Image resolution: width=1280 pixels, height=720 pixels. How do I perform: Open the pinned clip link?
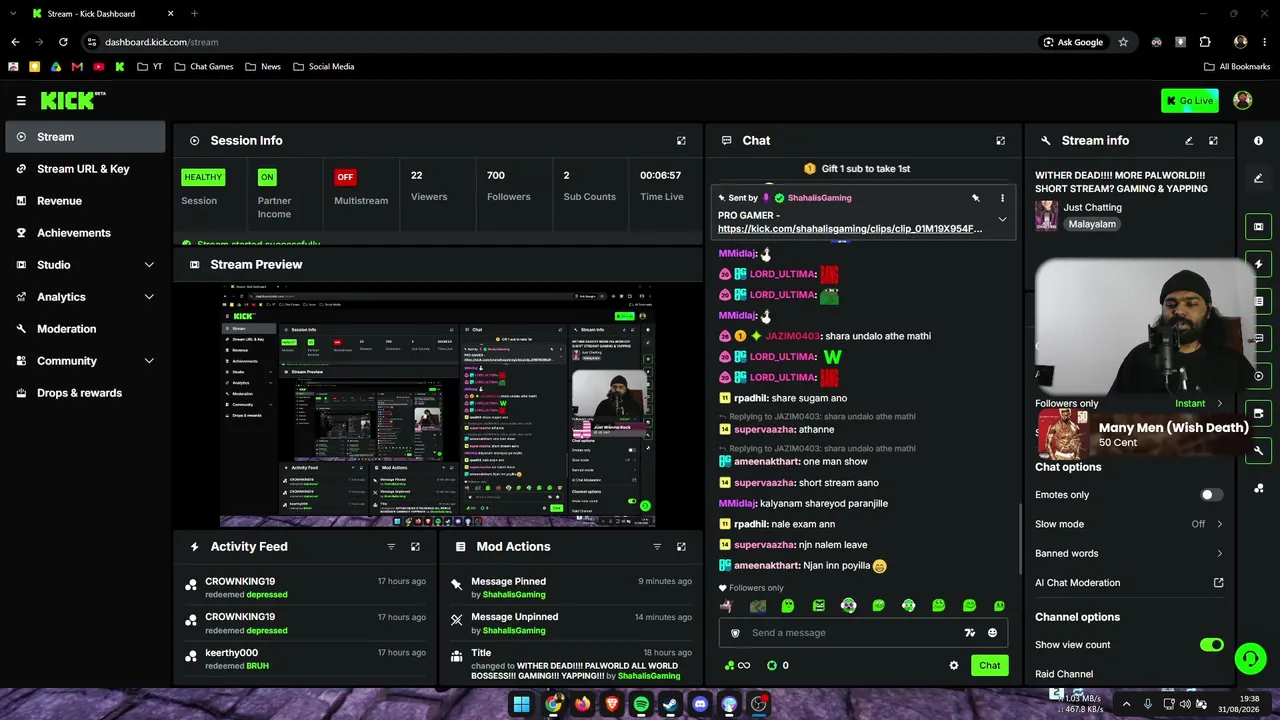pos(850,229)
